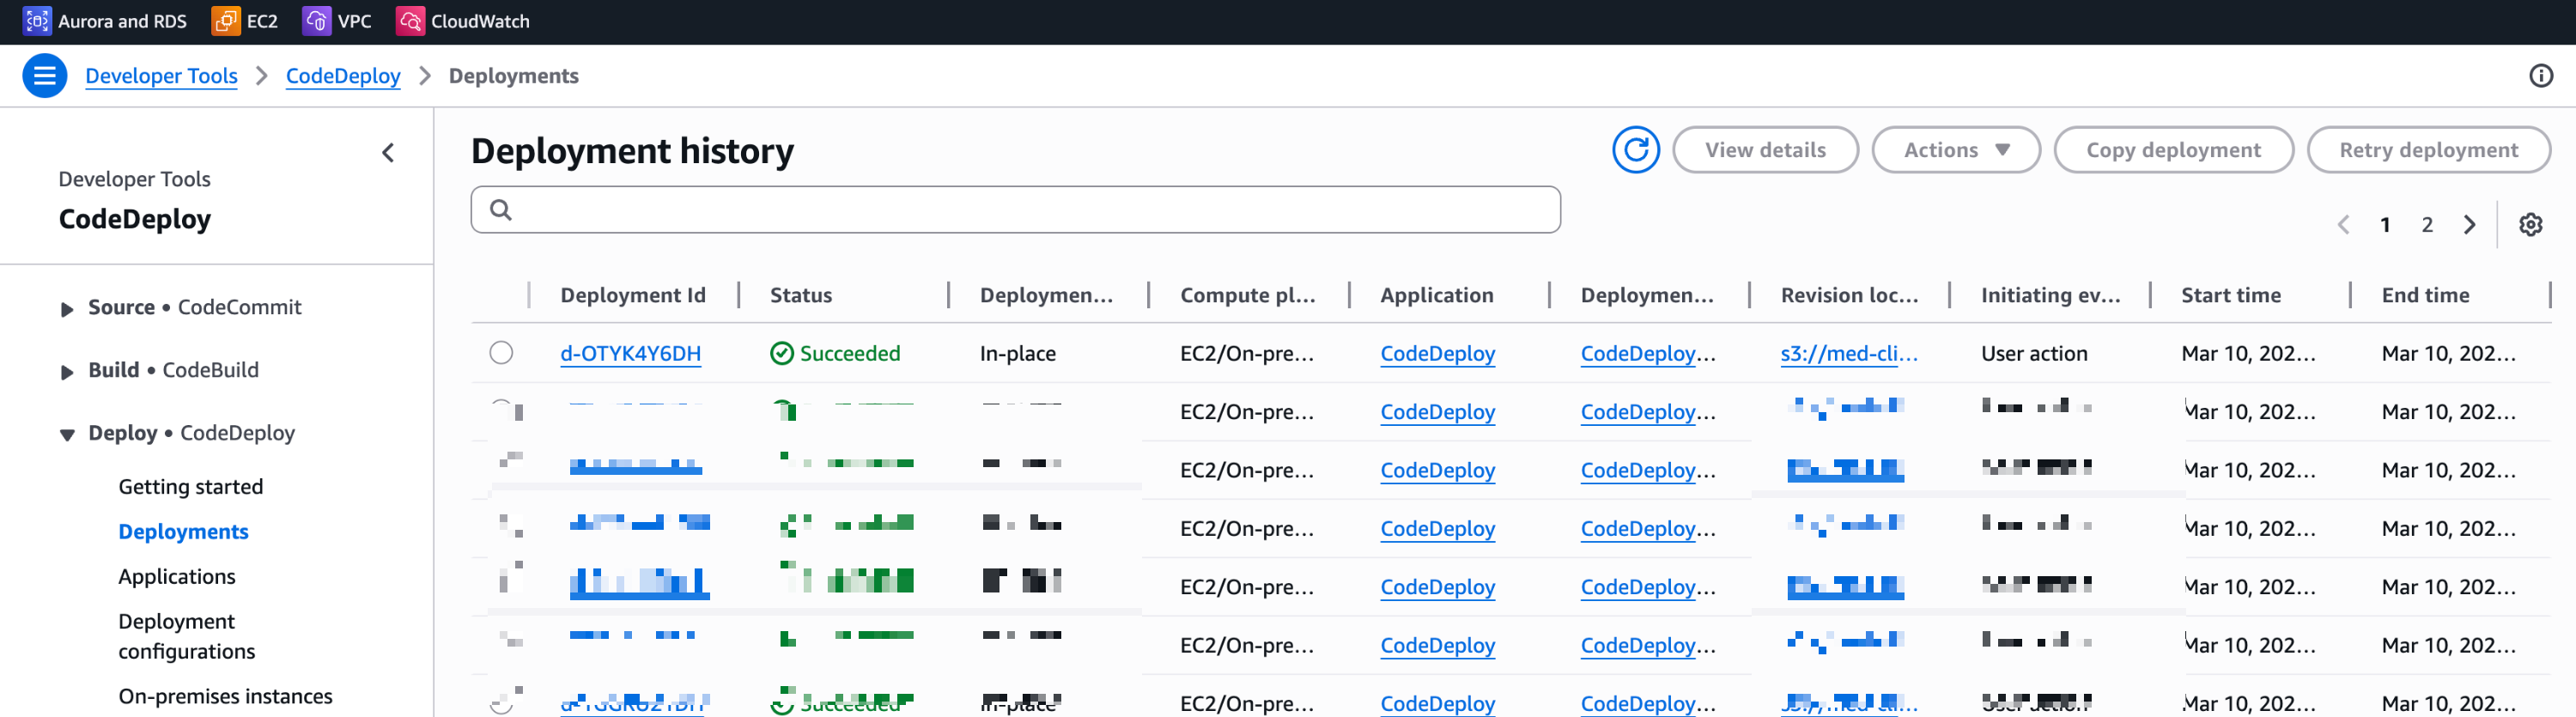Sort by Start time column header
This screenshot has height=717, width=2576.
point(2230,295)
